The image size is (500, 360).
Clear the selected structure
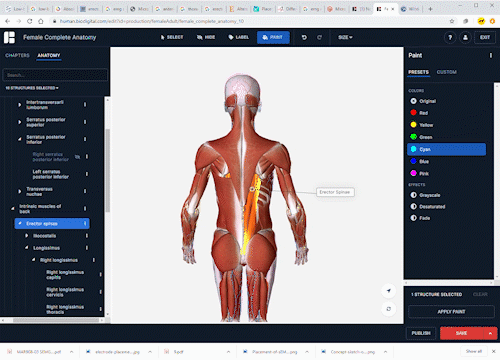coord(480,294)
